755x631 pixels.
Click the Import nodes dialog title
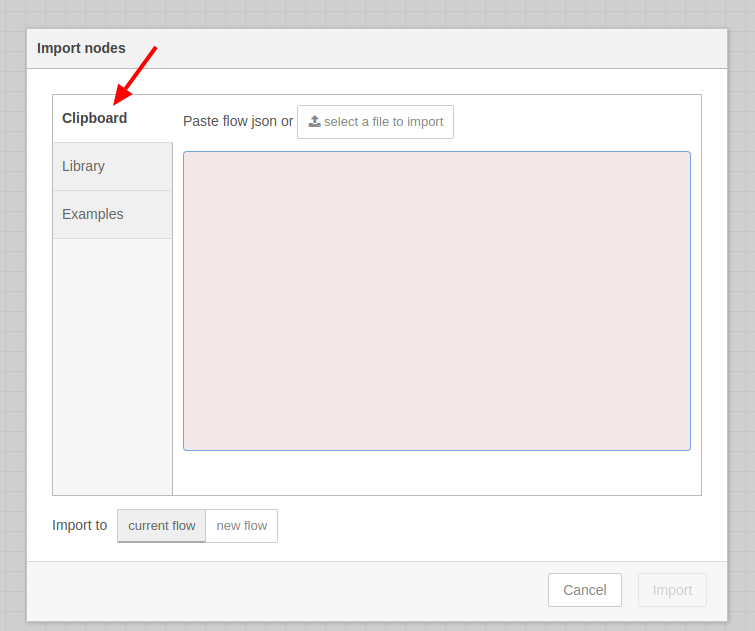(81, 48)
